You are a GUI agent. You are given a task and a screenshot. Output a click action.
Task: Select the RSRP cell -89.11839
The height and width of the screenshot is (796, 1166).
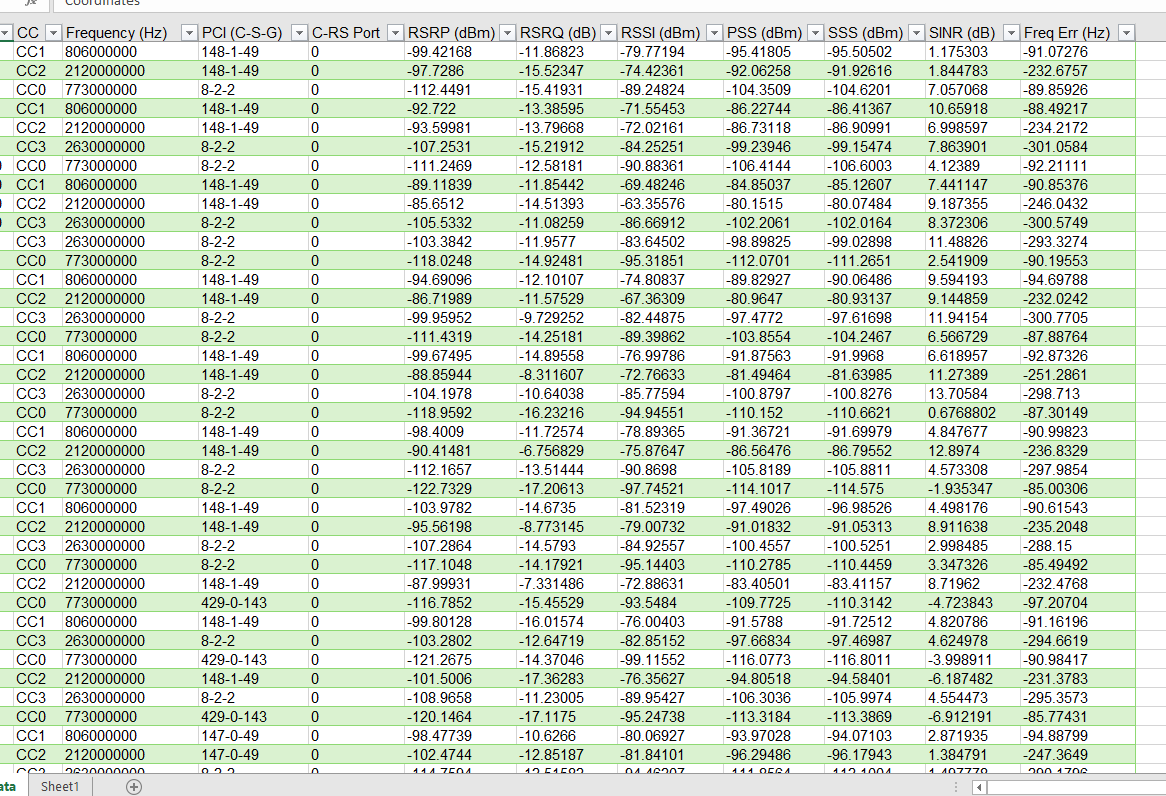pyautogui.click(x=460, y=184)
